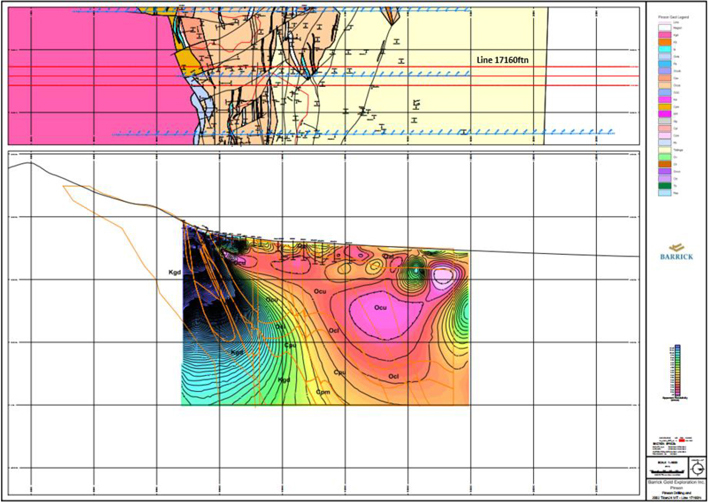Click the pink Kgd unit on the plan map
The height and width of the screenshot is (503, 708).
pyautogui.click(x=80, y=75)
